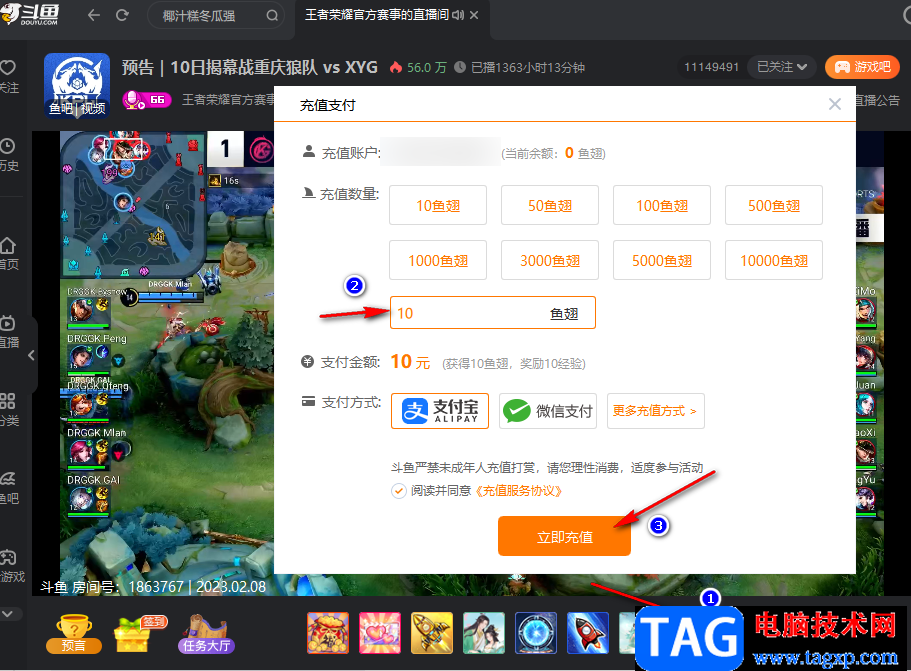Select the 3000鱼翅 amount

(x=550, y=260)
